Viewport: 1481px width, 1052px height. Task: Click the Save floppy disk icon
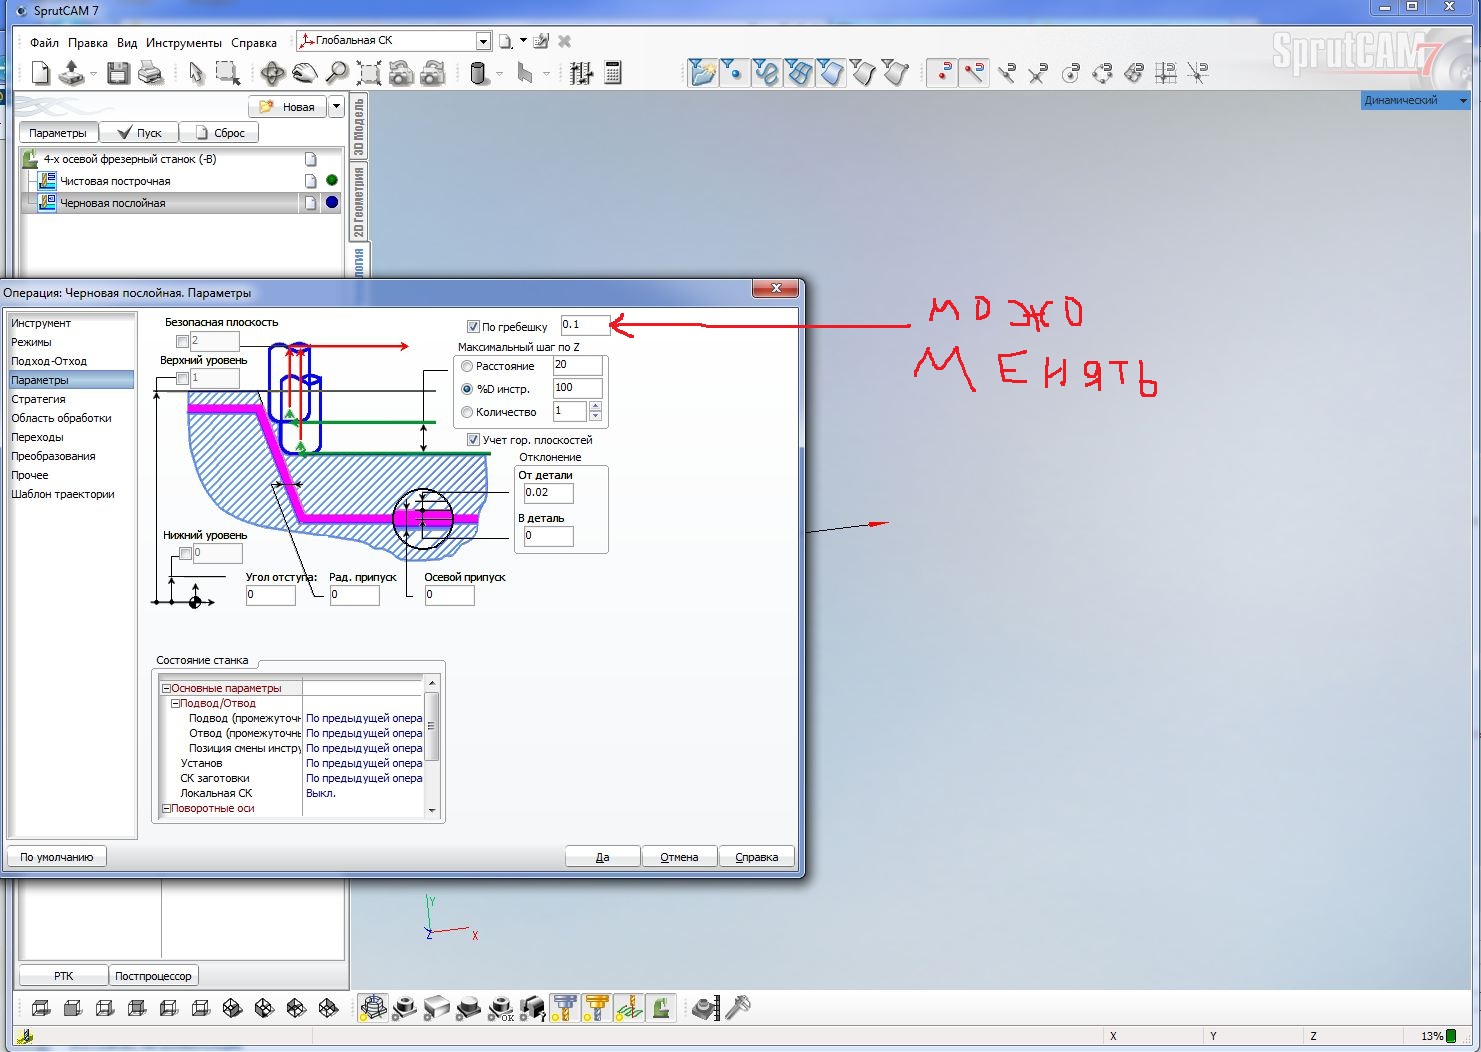[119, 73]
